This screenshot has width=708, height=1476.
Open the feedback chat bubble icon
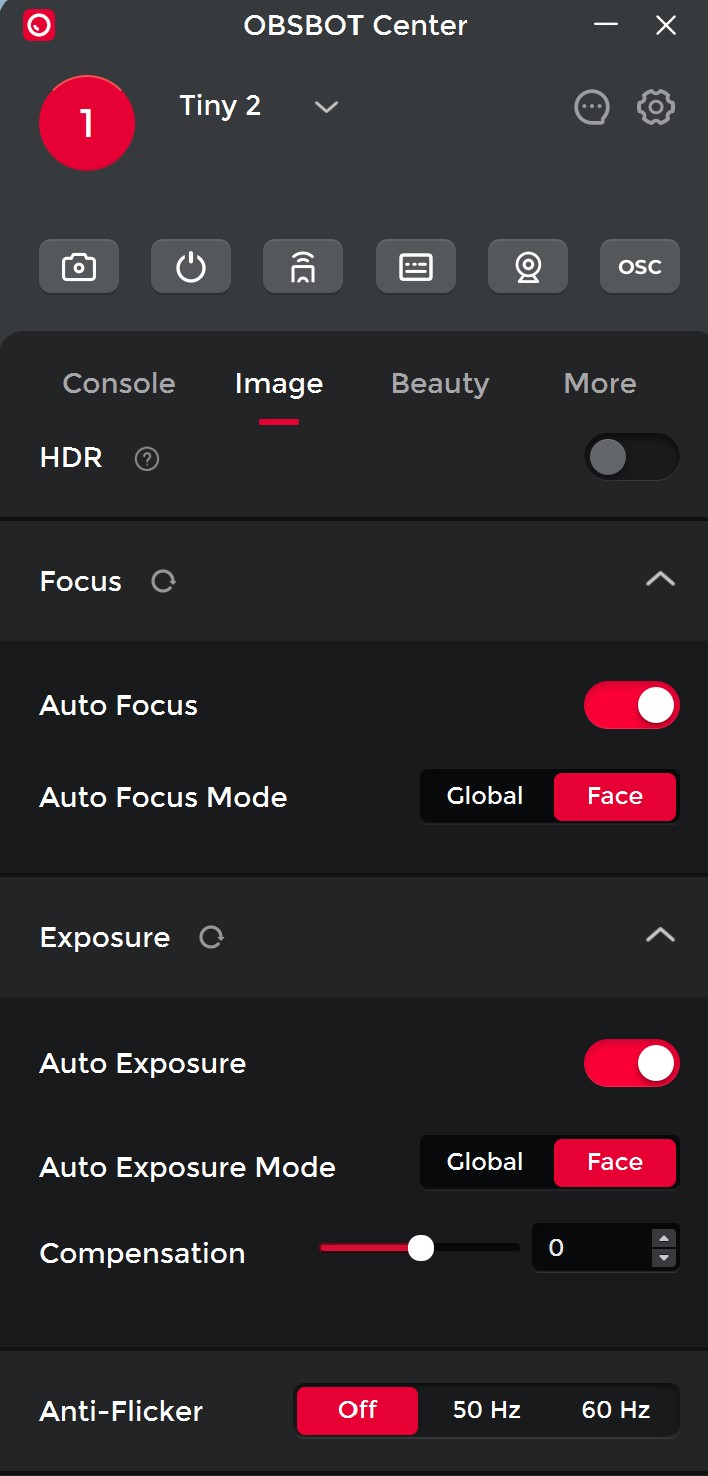(x=592, y=107)
